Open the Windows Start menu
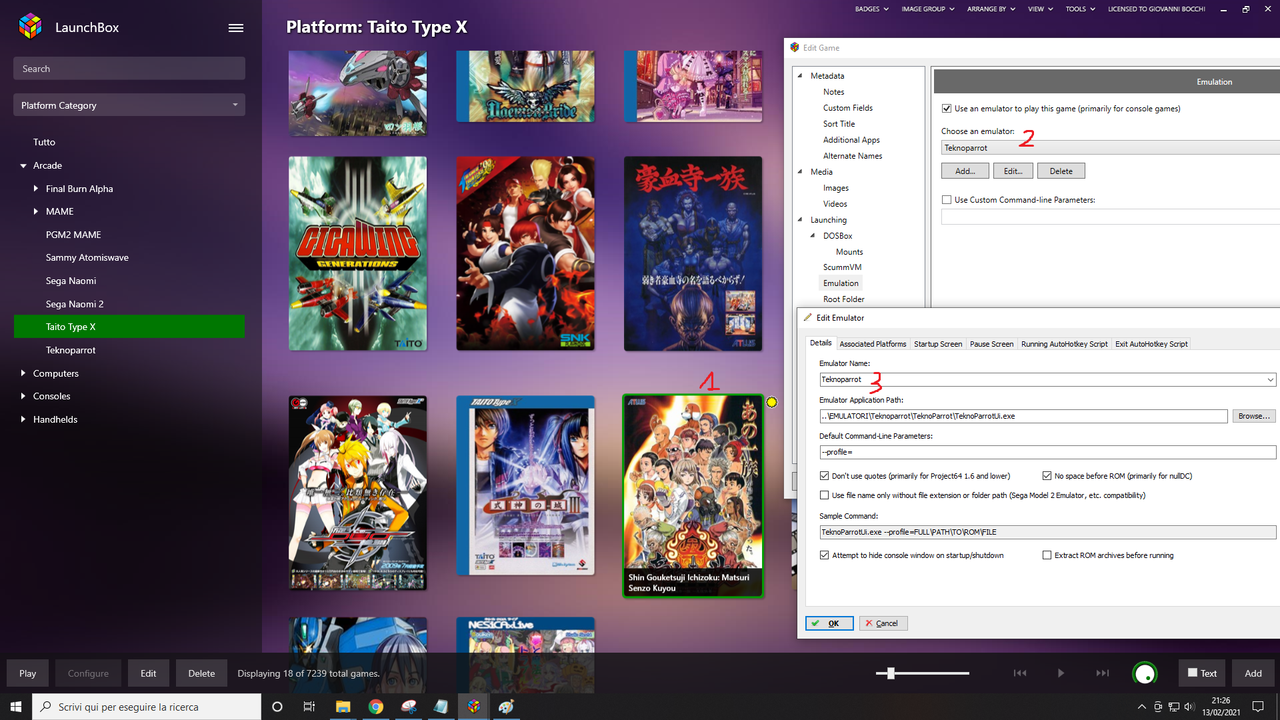The height and width of the screenshot is (720, 1280). click(x=16, y=707)
